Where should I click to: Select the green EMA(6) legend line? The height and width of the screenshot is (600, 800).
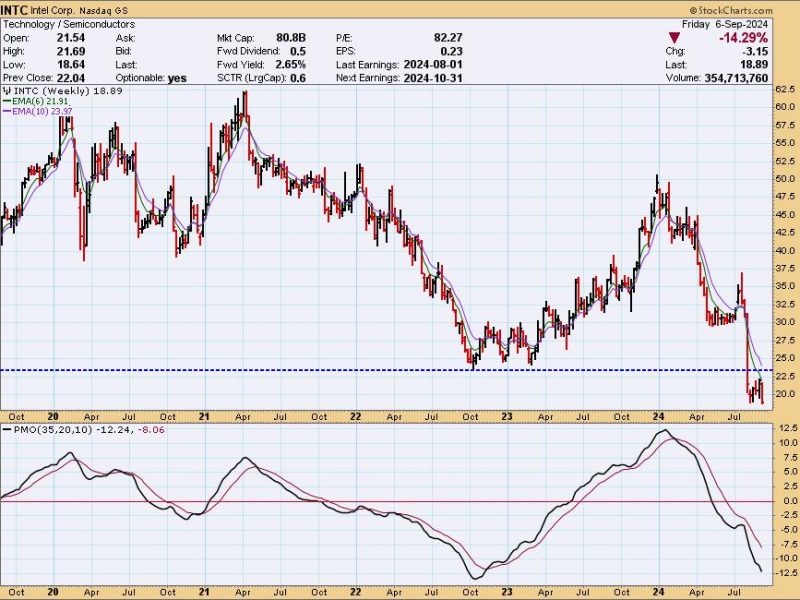[7, 101]
